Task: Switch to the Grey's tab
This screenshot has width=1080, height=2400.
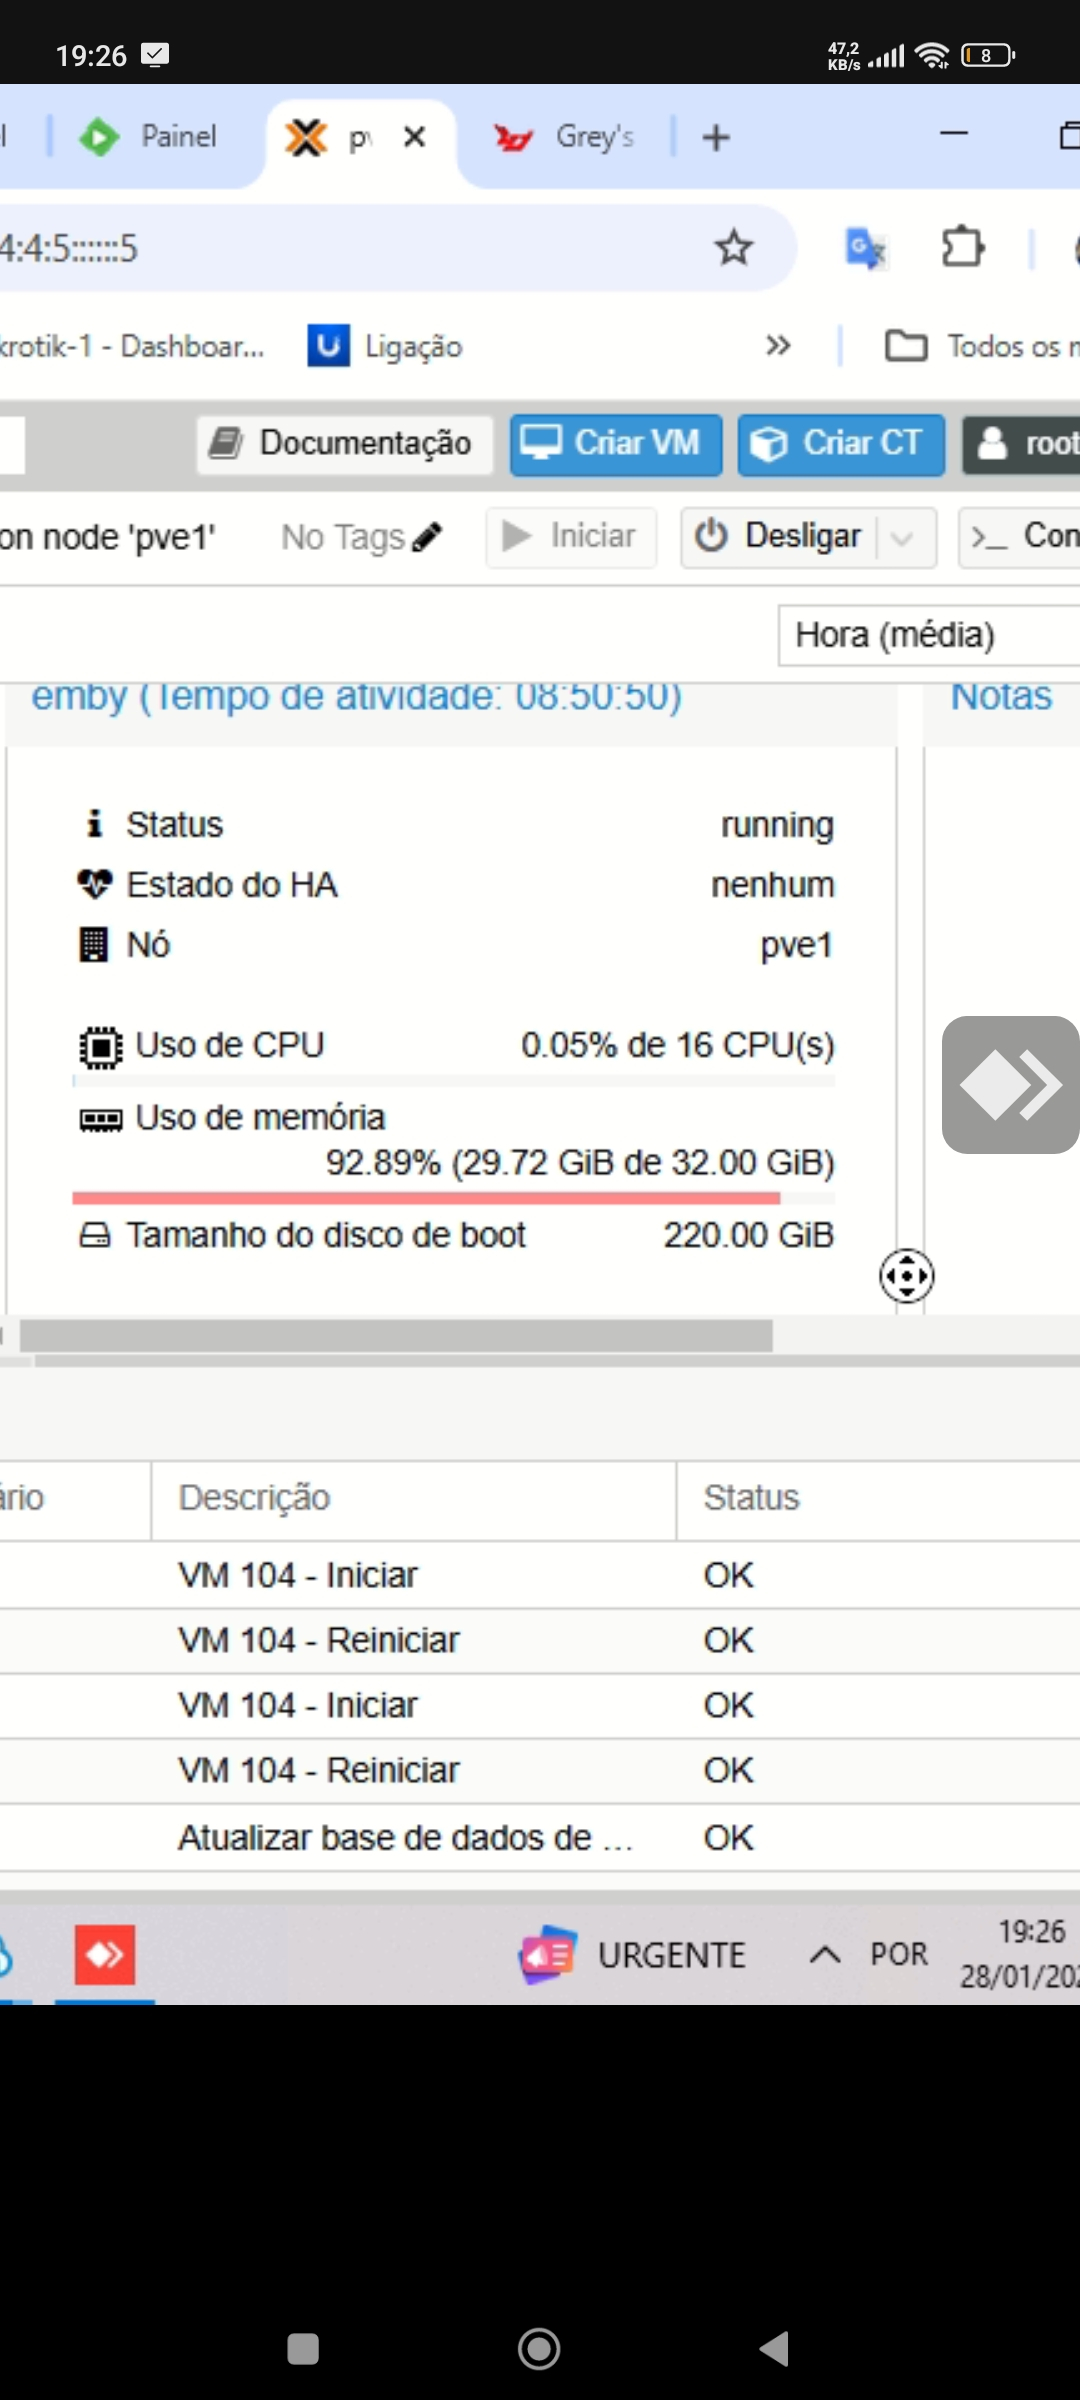Action: coord(566,137)
